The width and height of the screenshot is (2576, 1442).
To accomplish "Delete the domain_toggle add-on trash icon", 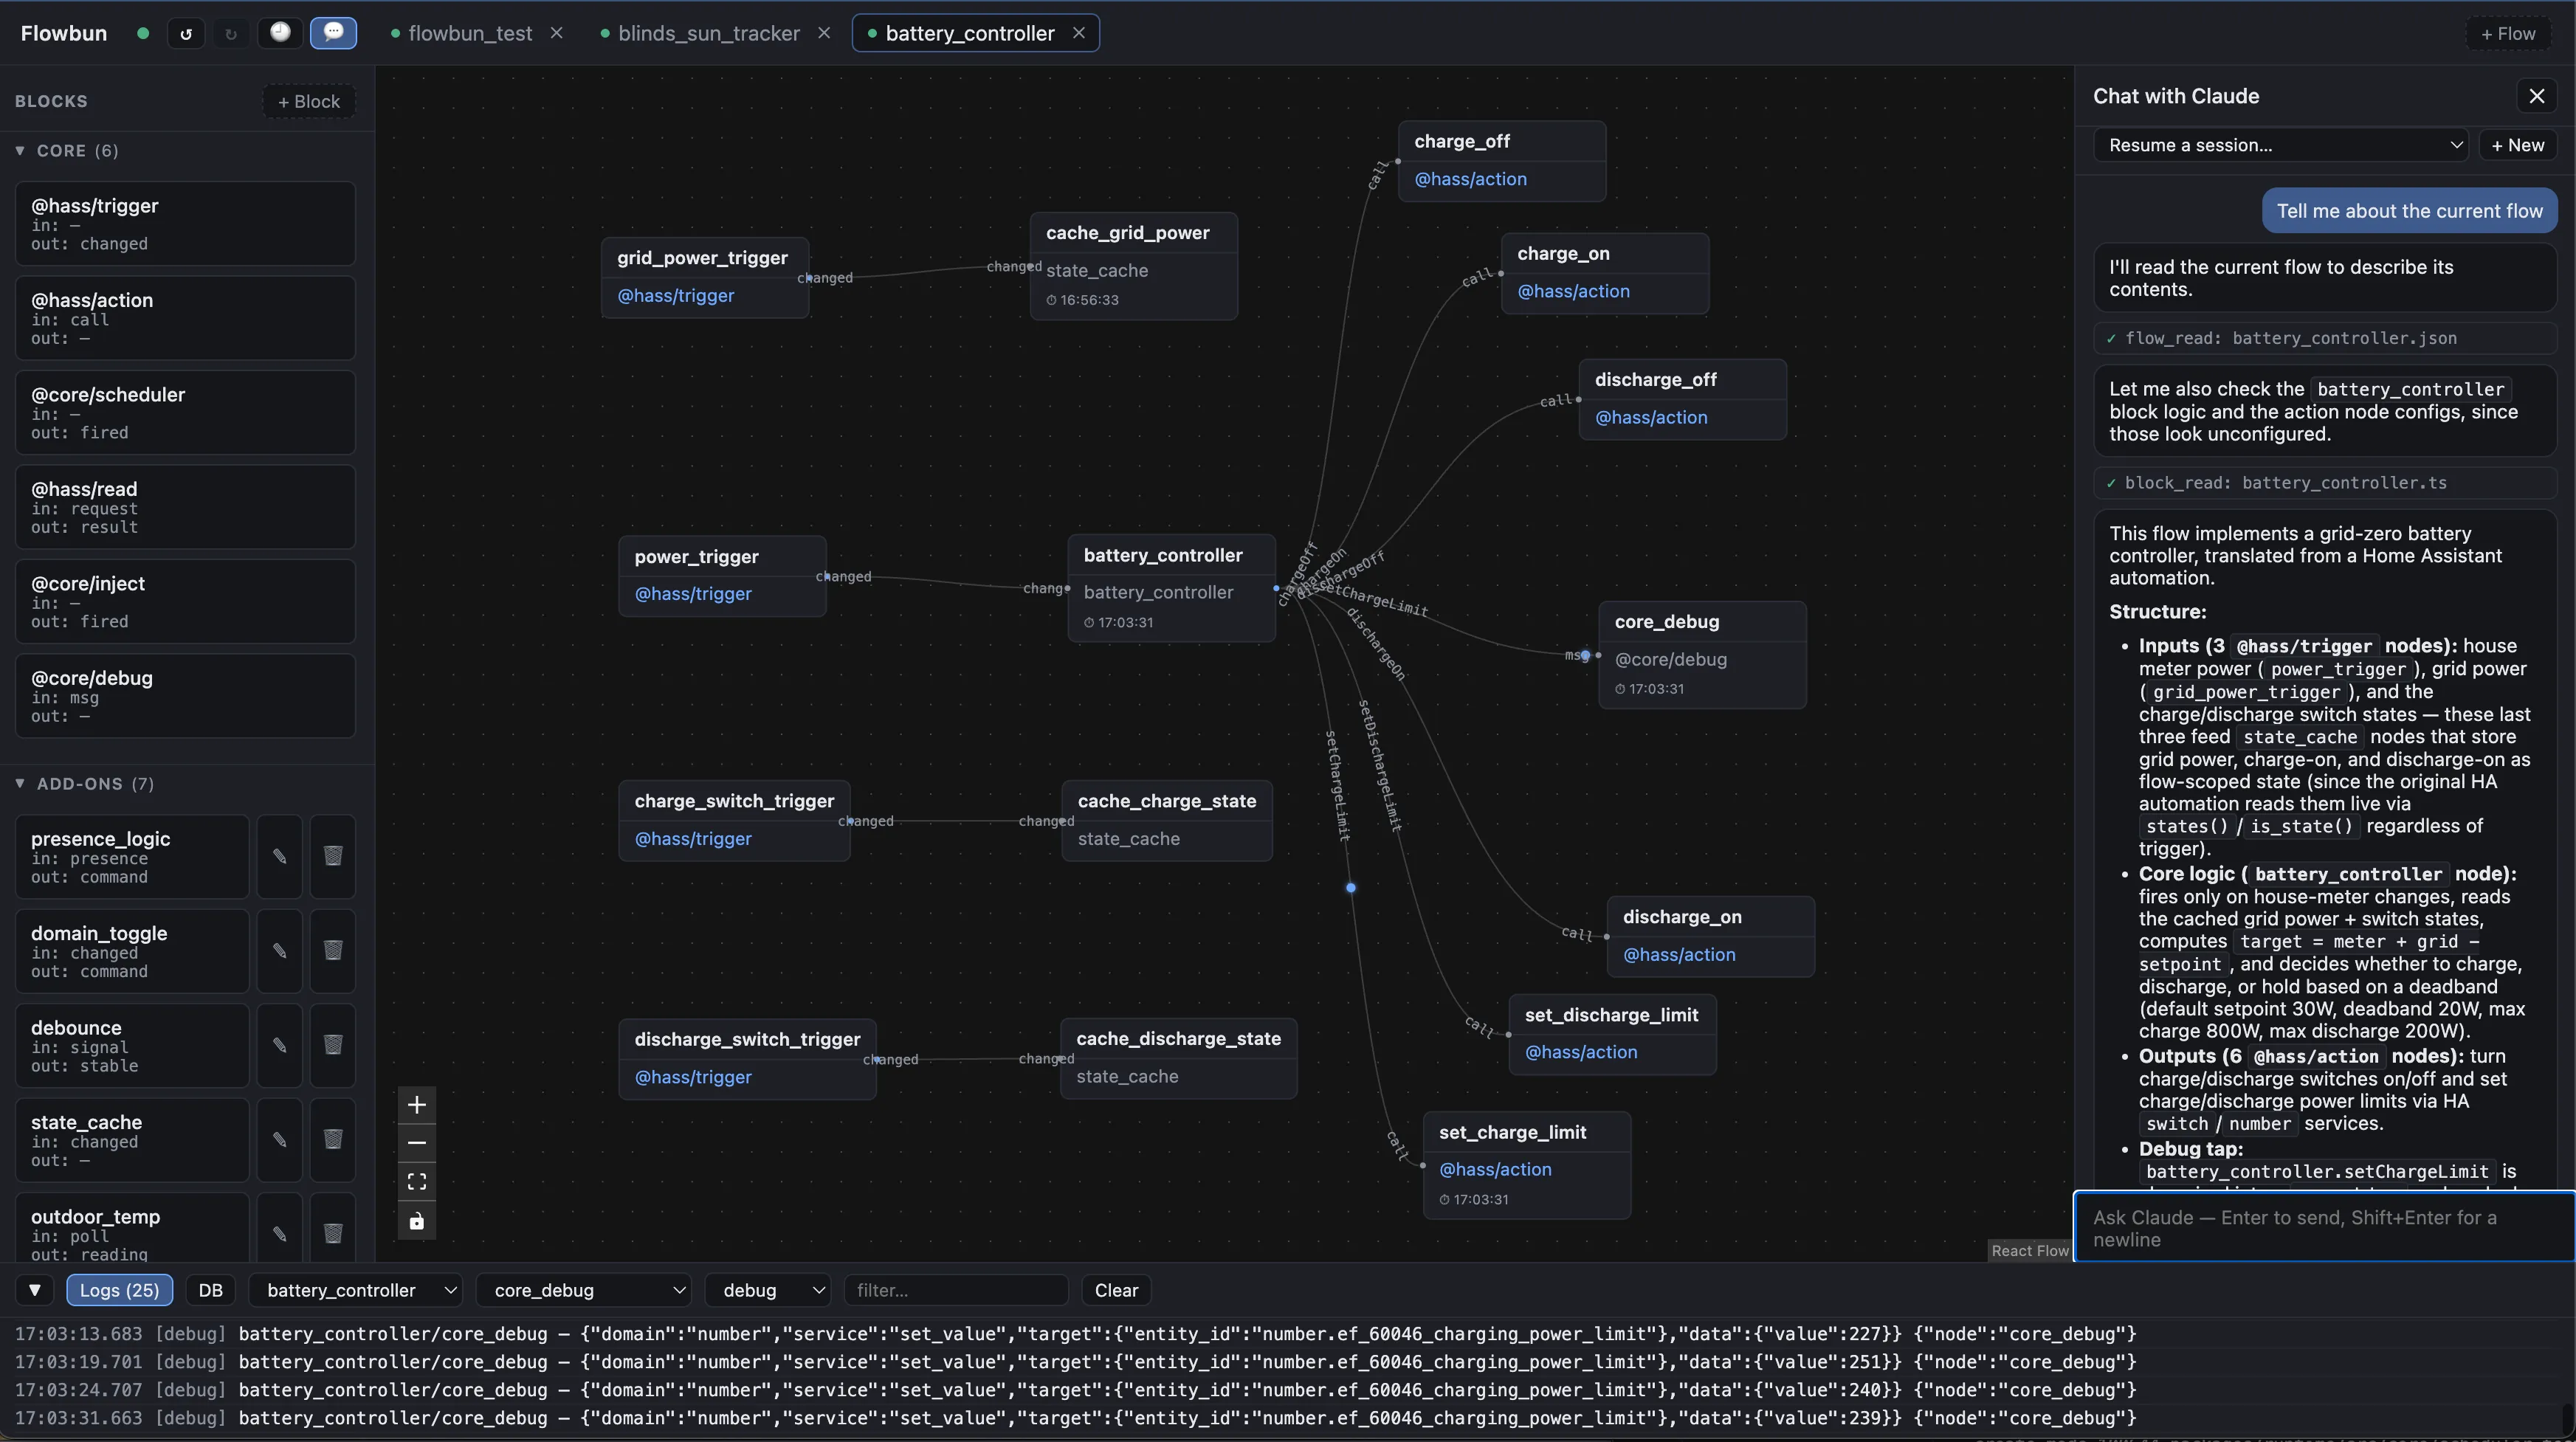I will (333, 951).
